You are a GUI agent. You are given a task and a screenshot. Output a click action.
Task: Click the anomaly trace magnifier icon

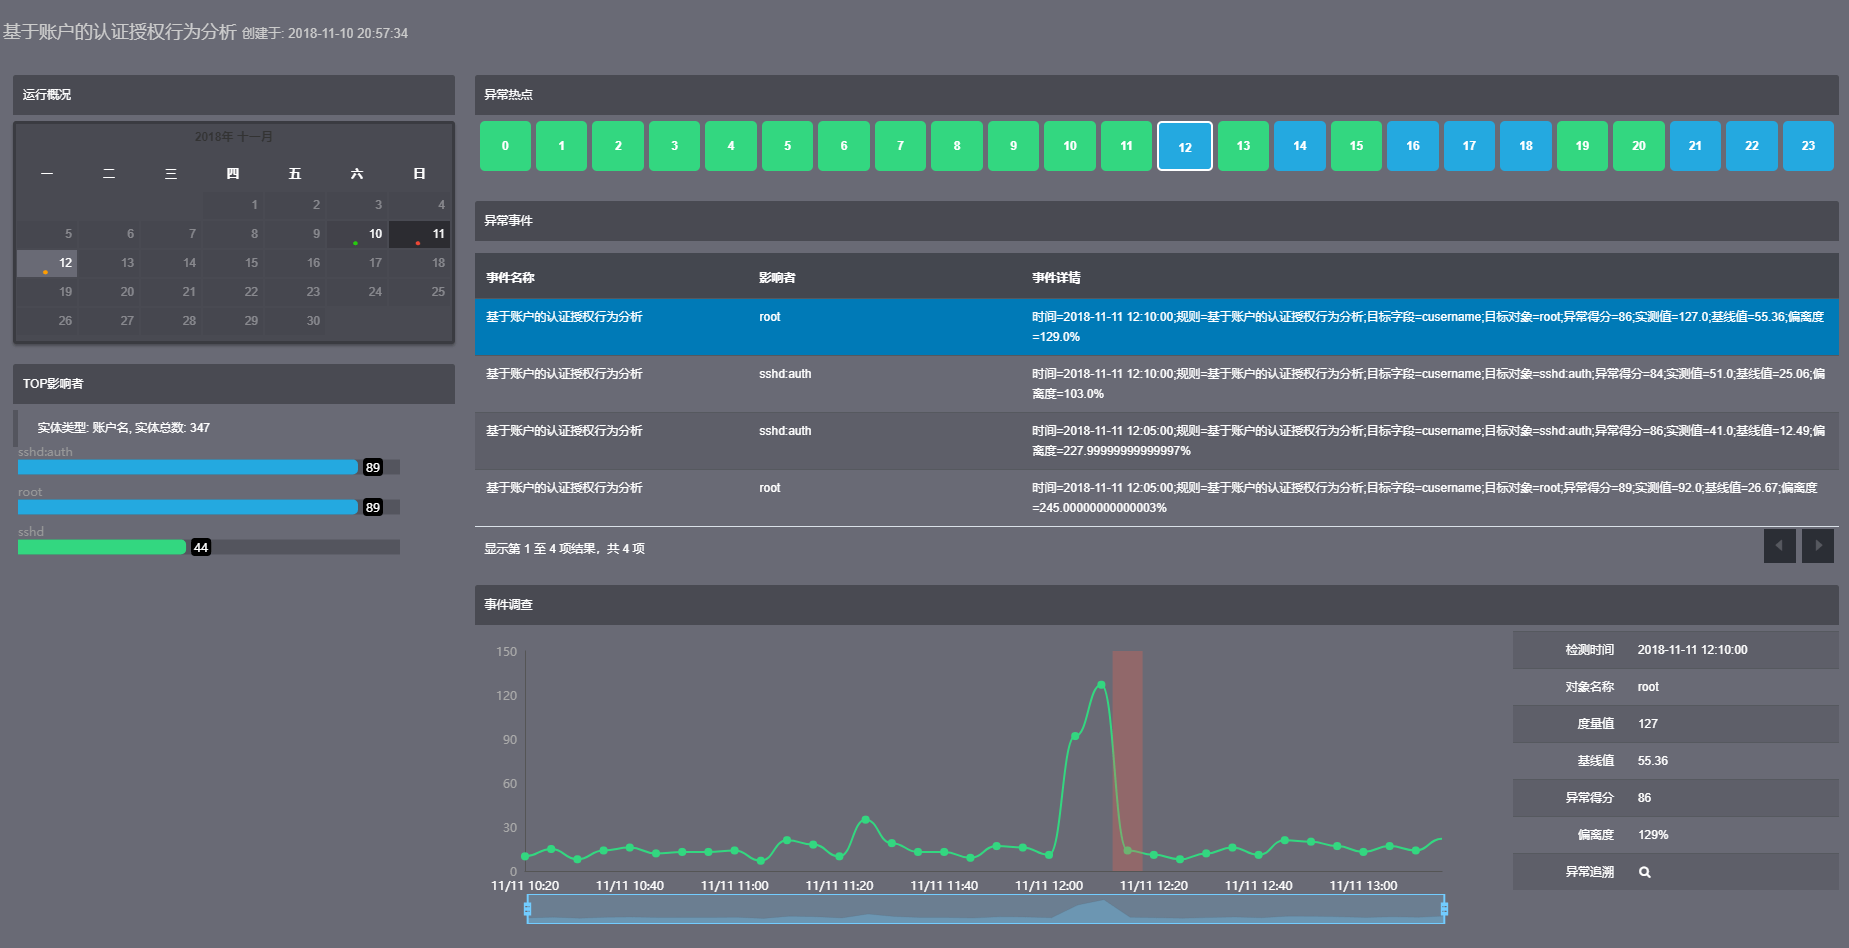(x=1644, y=872)
